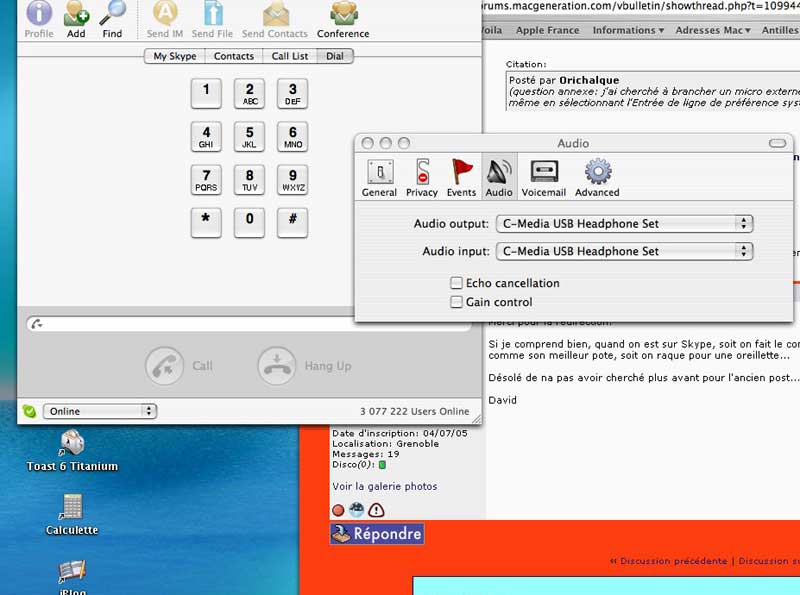
Task: Click the green Call phone icon
Action: (x=164, y=366)
